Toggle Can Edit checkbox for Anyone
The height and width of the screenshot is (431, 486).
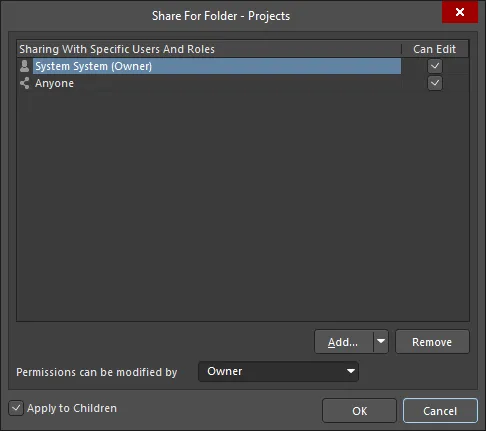click(x=435, y=83)
